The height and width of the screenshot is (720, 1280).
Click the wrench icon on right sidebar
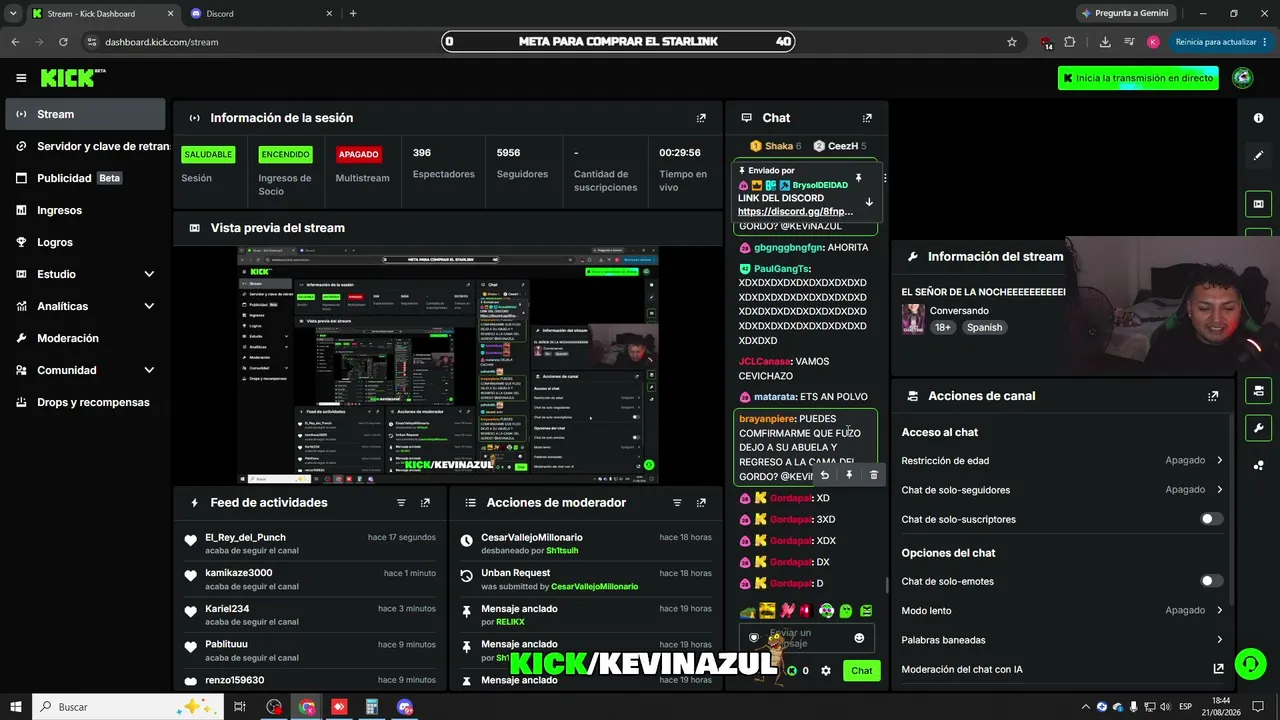1258,429
